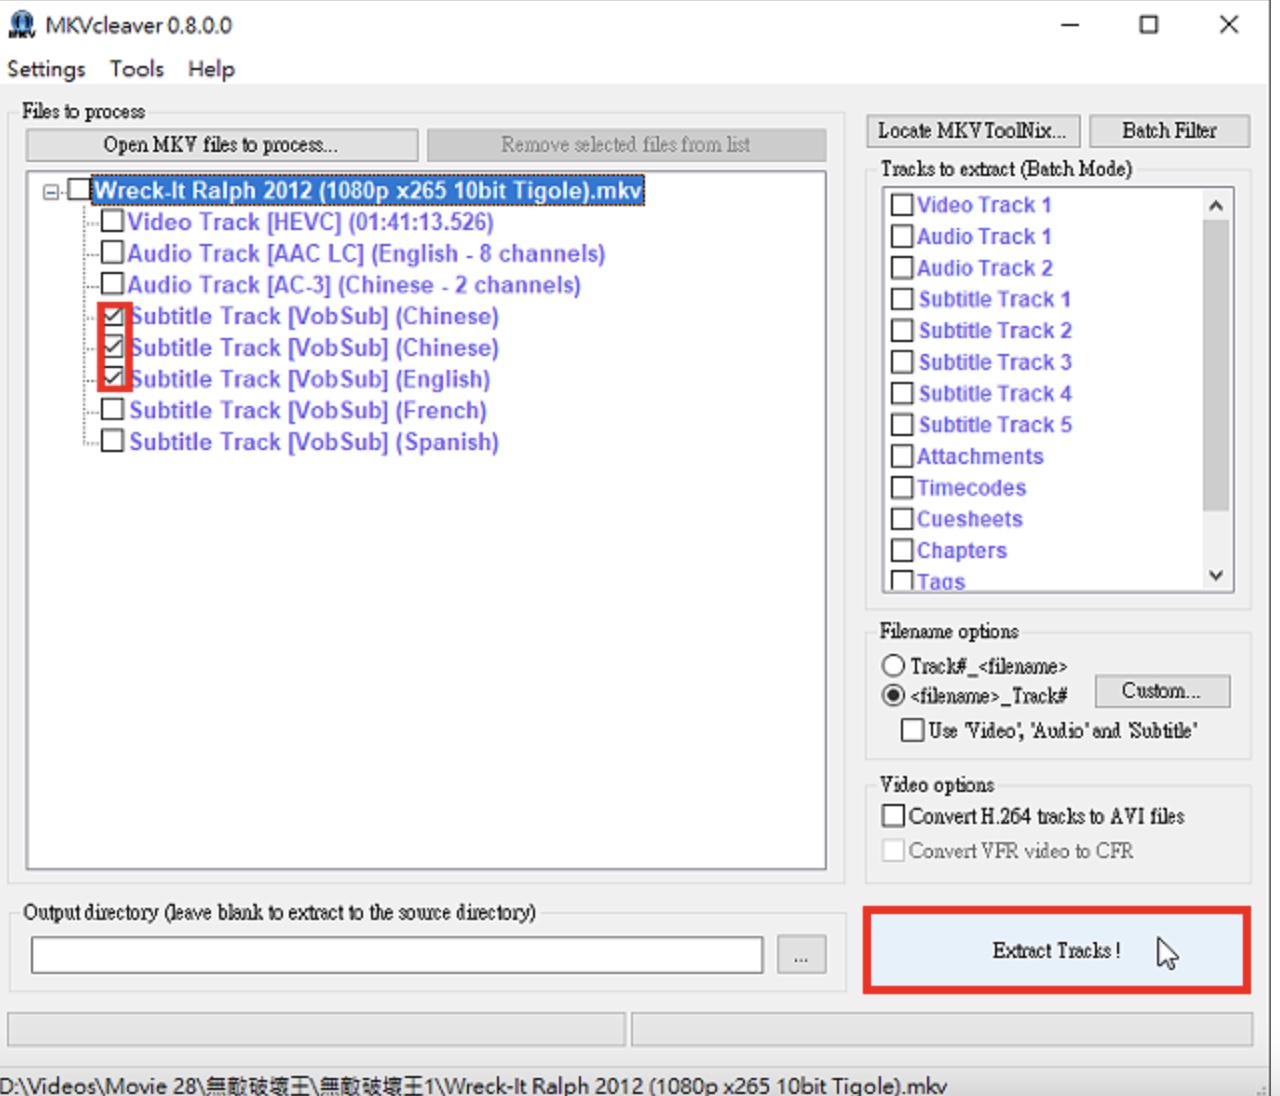Click the Extract Tracks! button
The width and height of the screenshot is (1280, 1096).
click(x=1057, y=950)
